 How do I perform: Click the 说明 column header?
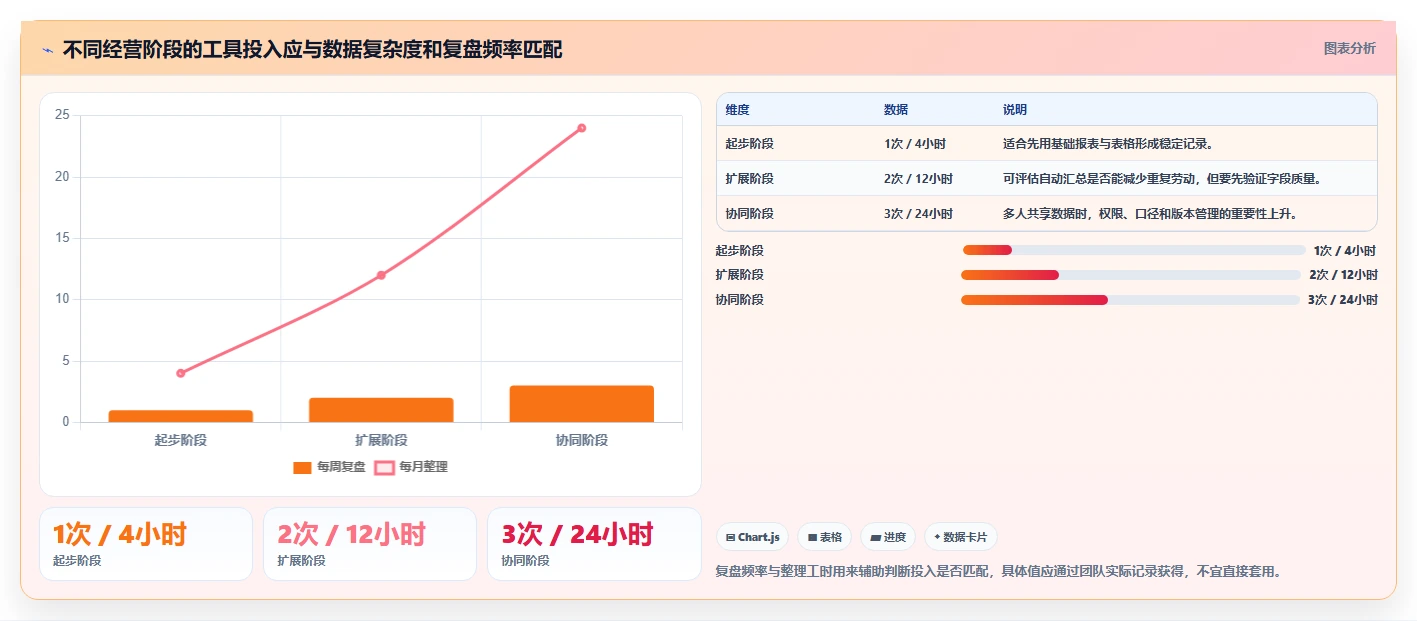tap(1015, 110)
